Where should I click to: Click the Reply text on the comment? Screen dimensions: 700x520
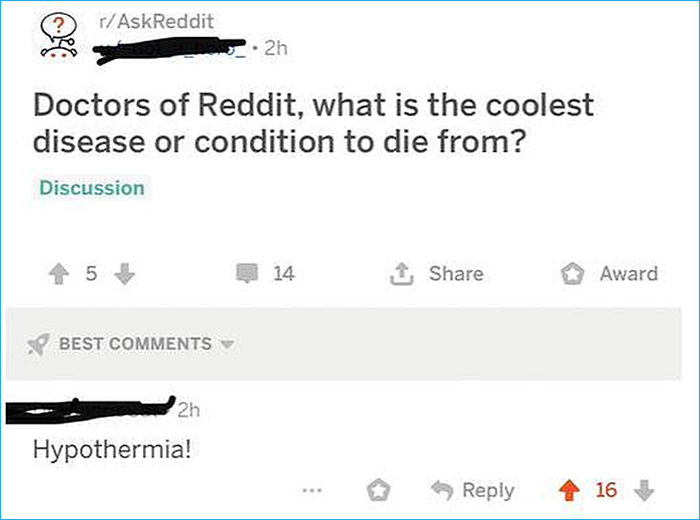[488, 490]
